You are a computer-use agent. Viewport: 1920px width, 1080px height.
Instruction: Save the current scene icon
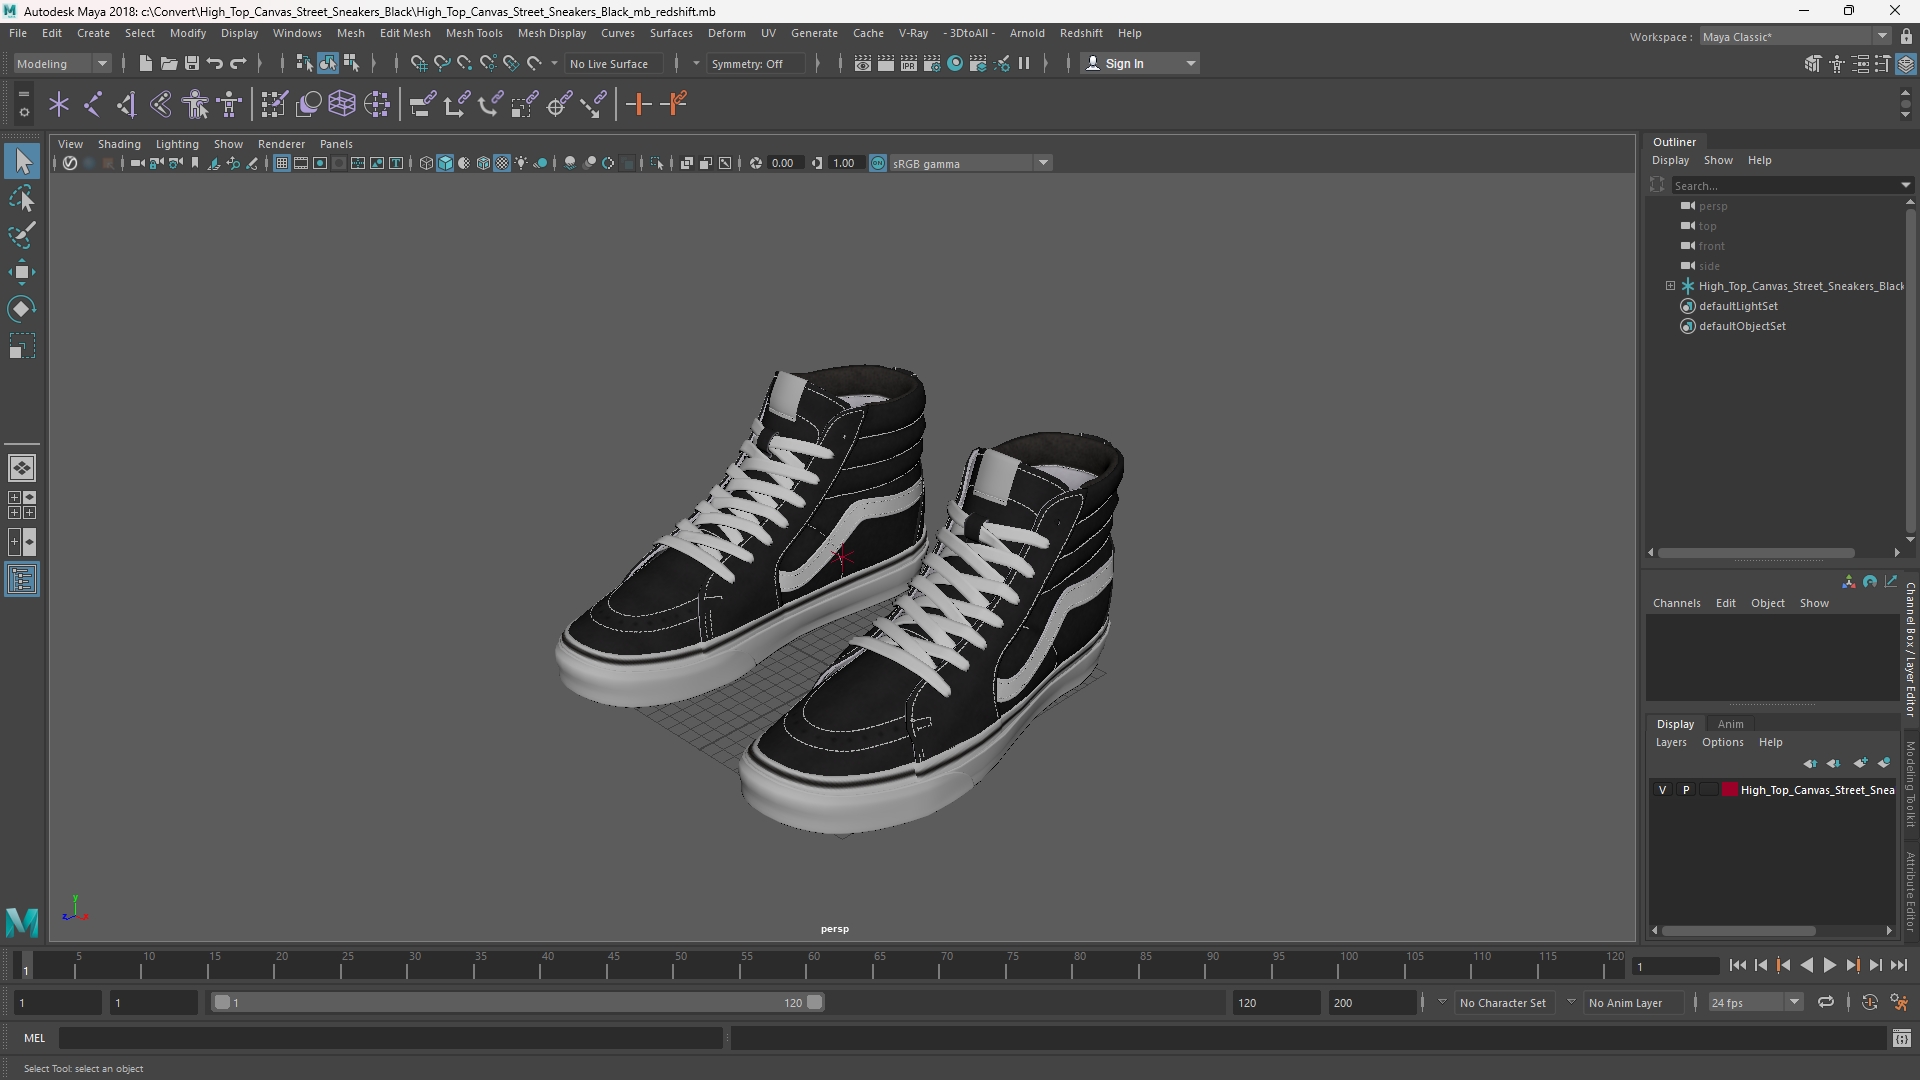[x=191, y=63]
